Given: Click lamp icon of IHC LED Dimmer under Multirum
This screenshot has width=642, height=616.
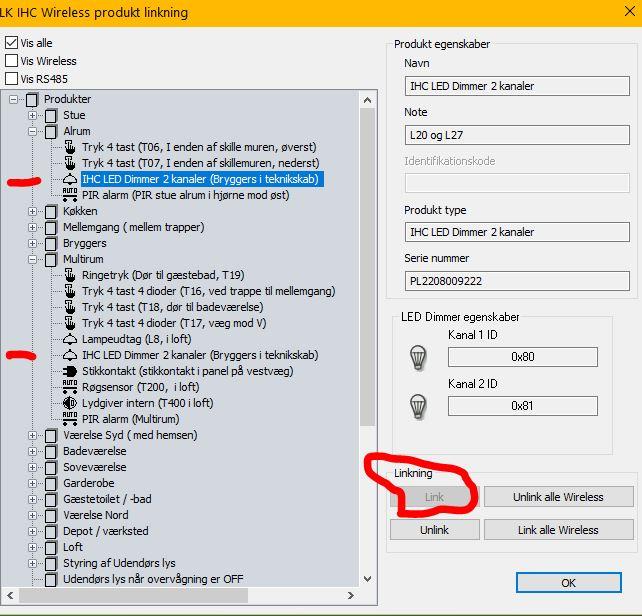Looking at the screenshot, I should pos(70,355).
